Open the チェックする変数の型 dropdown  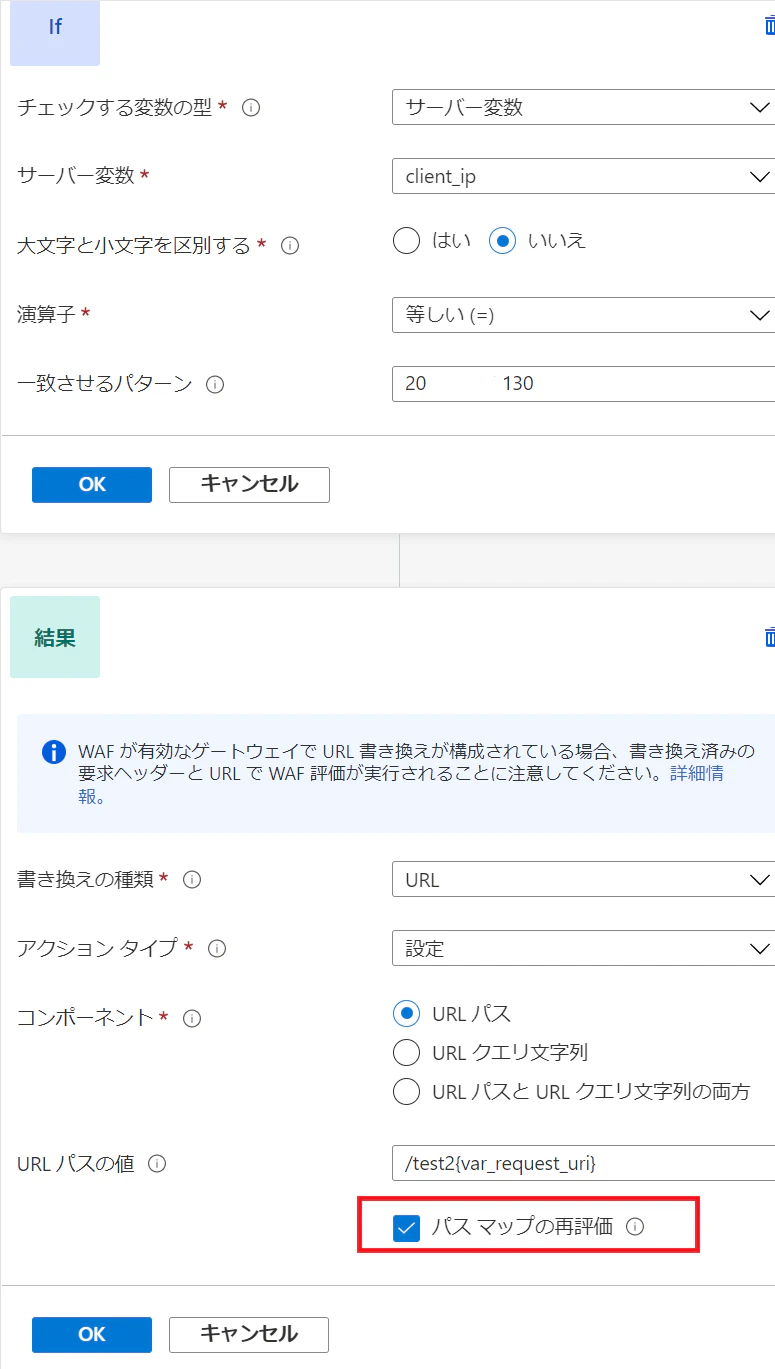(x=583, y=107)
